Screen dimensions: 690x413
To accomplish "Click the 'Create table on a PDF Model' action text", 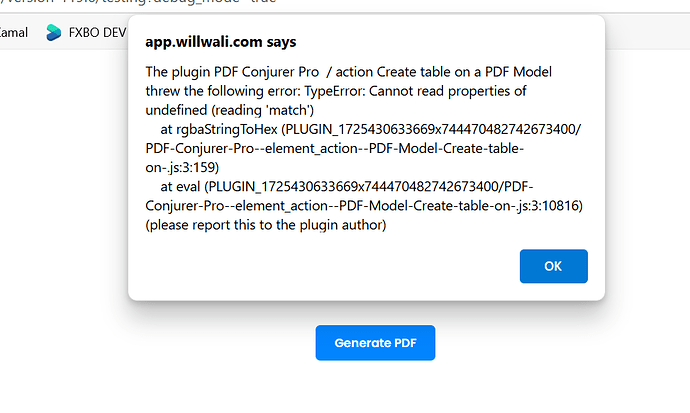I will click(x=464, y=72).
